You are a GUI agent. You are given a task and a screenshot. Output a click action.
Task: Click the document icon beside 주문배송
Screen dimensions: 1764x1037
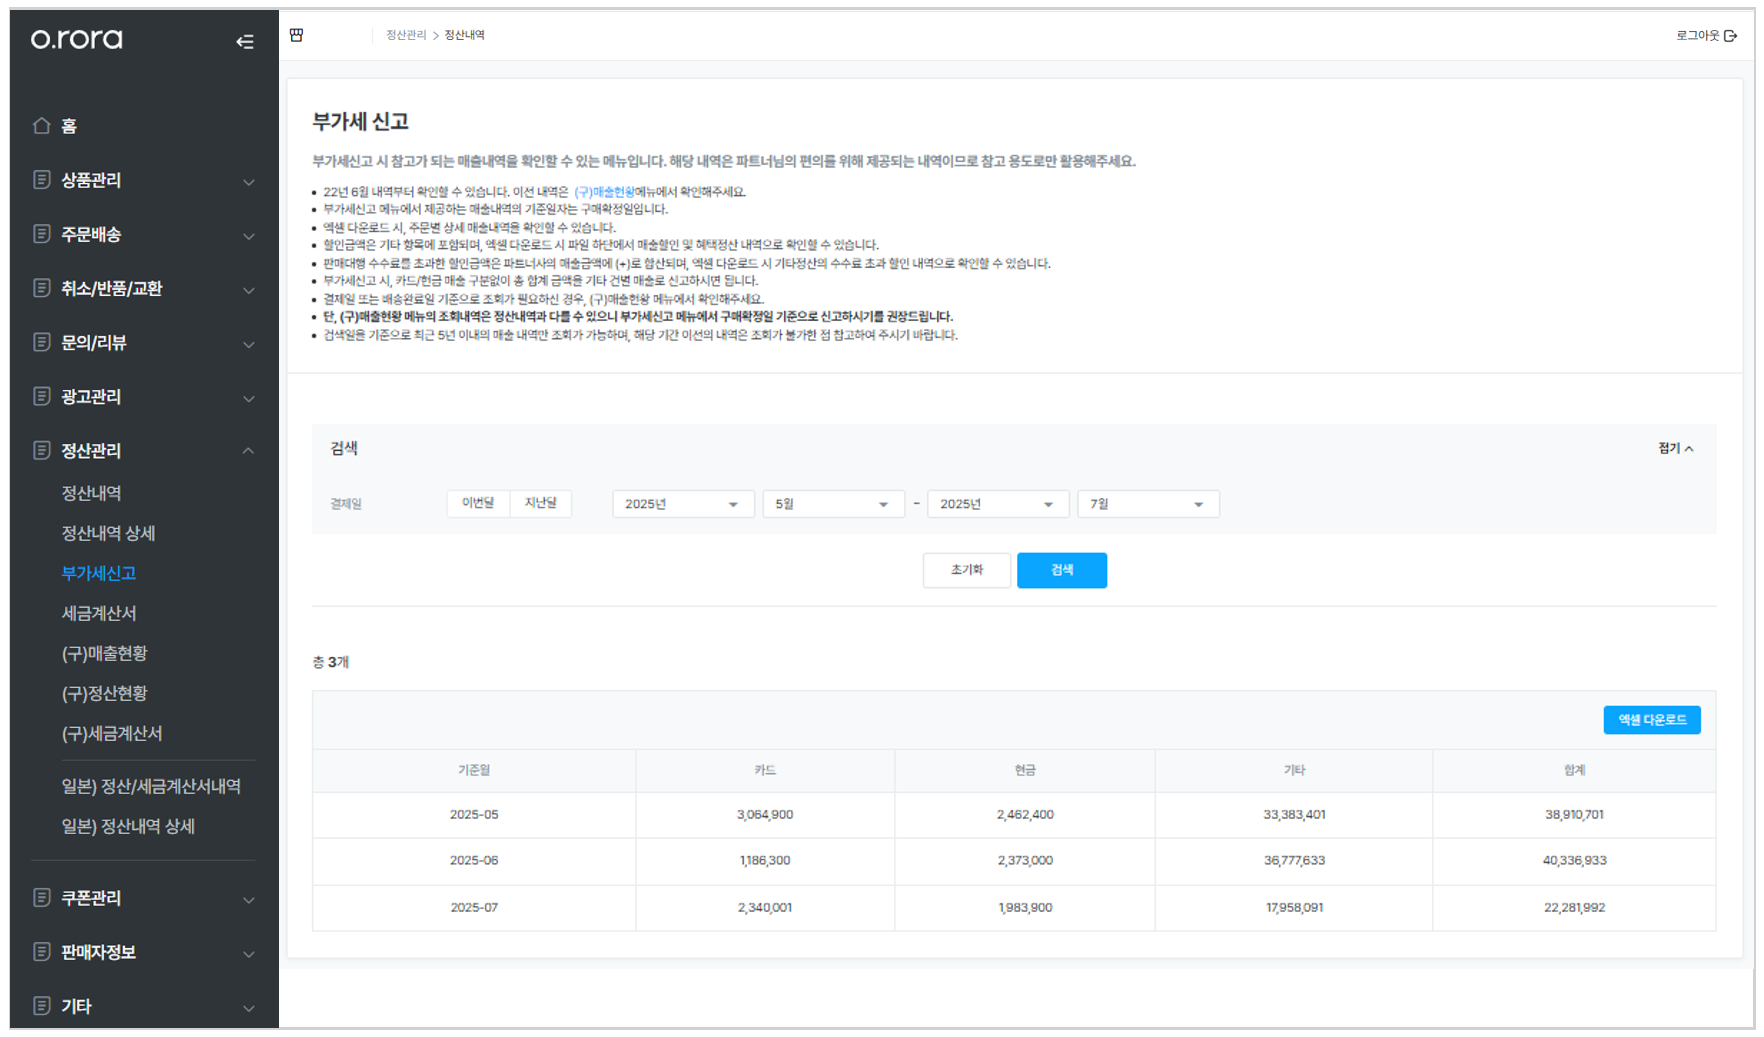41,233
